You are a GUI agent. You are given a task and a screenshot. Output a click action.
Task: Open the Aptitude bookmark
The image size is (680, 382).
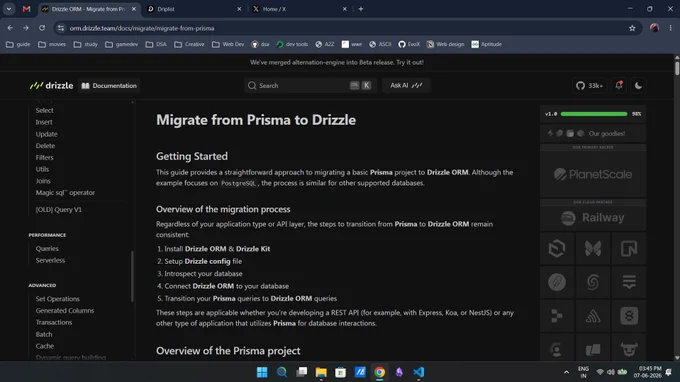(x=487, y=44)
